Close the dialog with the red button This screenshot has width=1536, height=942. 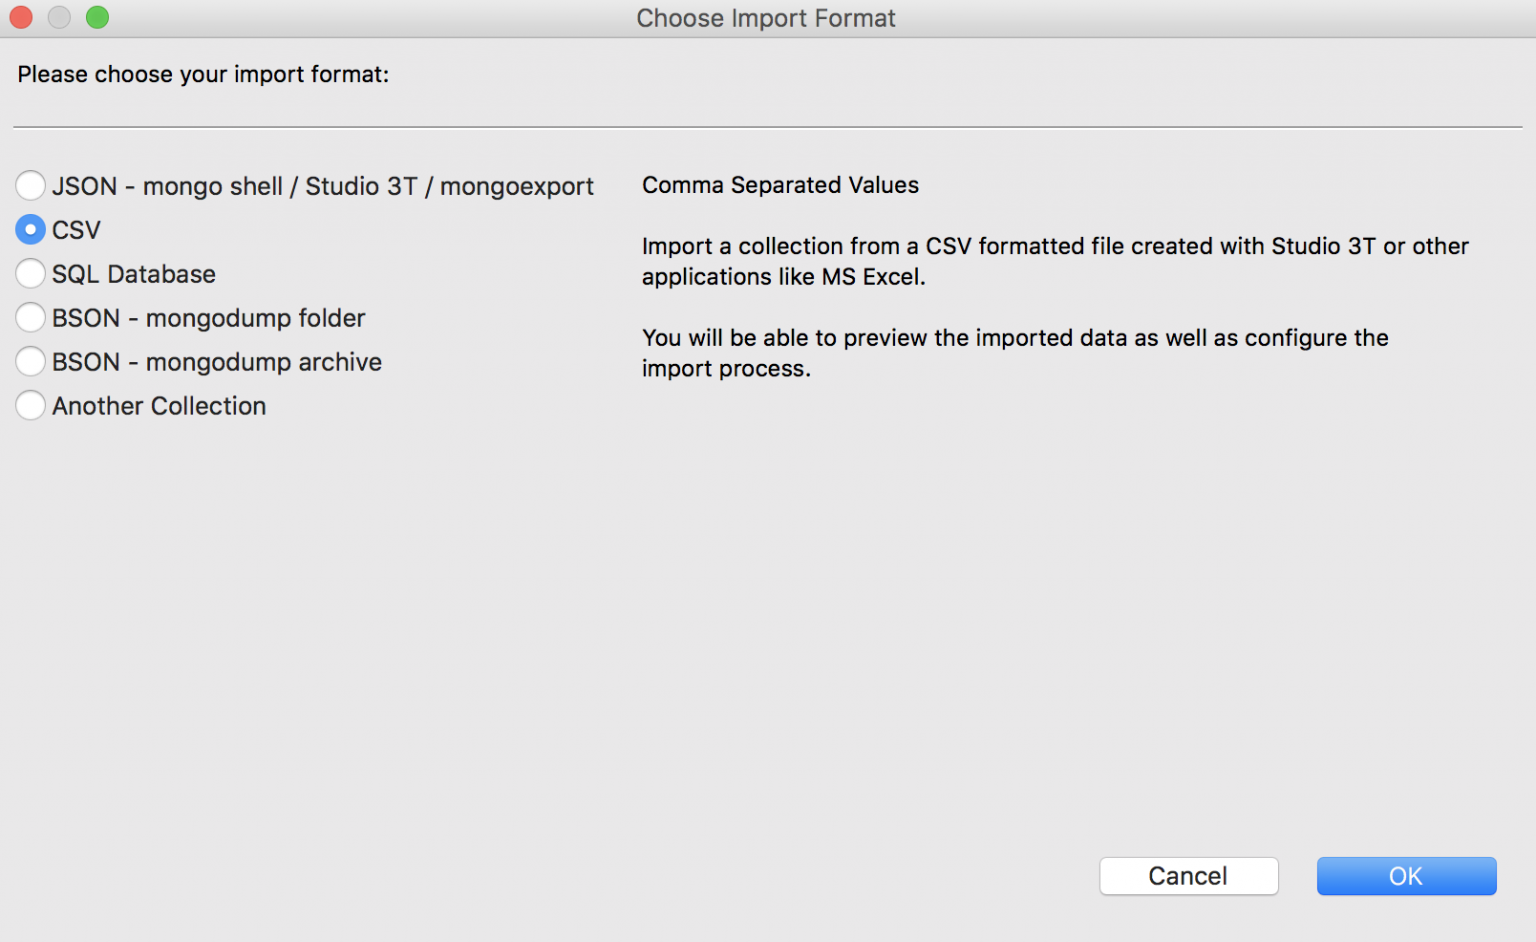point(21,17)
